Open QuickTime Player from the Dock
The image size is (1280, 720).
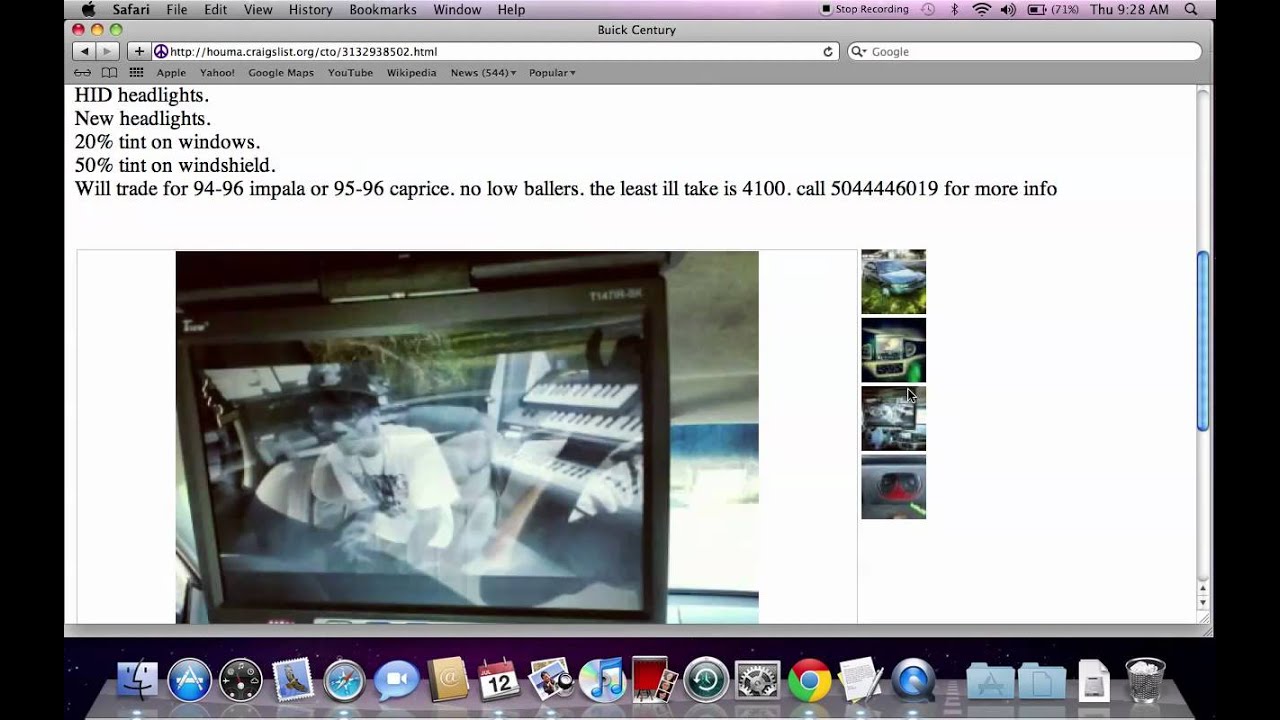[913, 680]
